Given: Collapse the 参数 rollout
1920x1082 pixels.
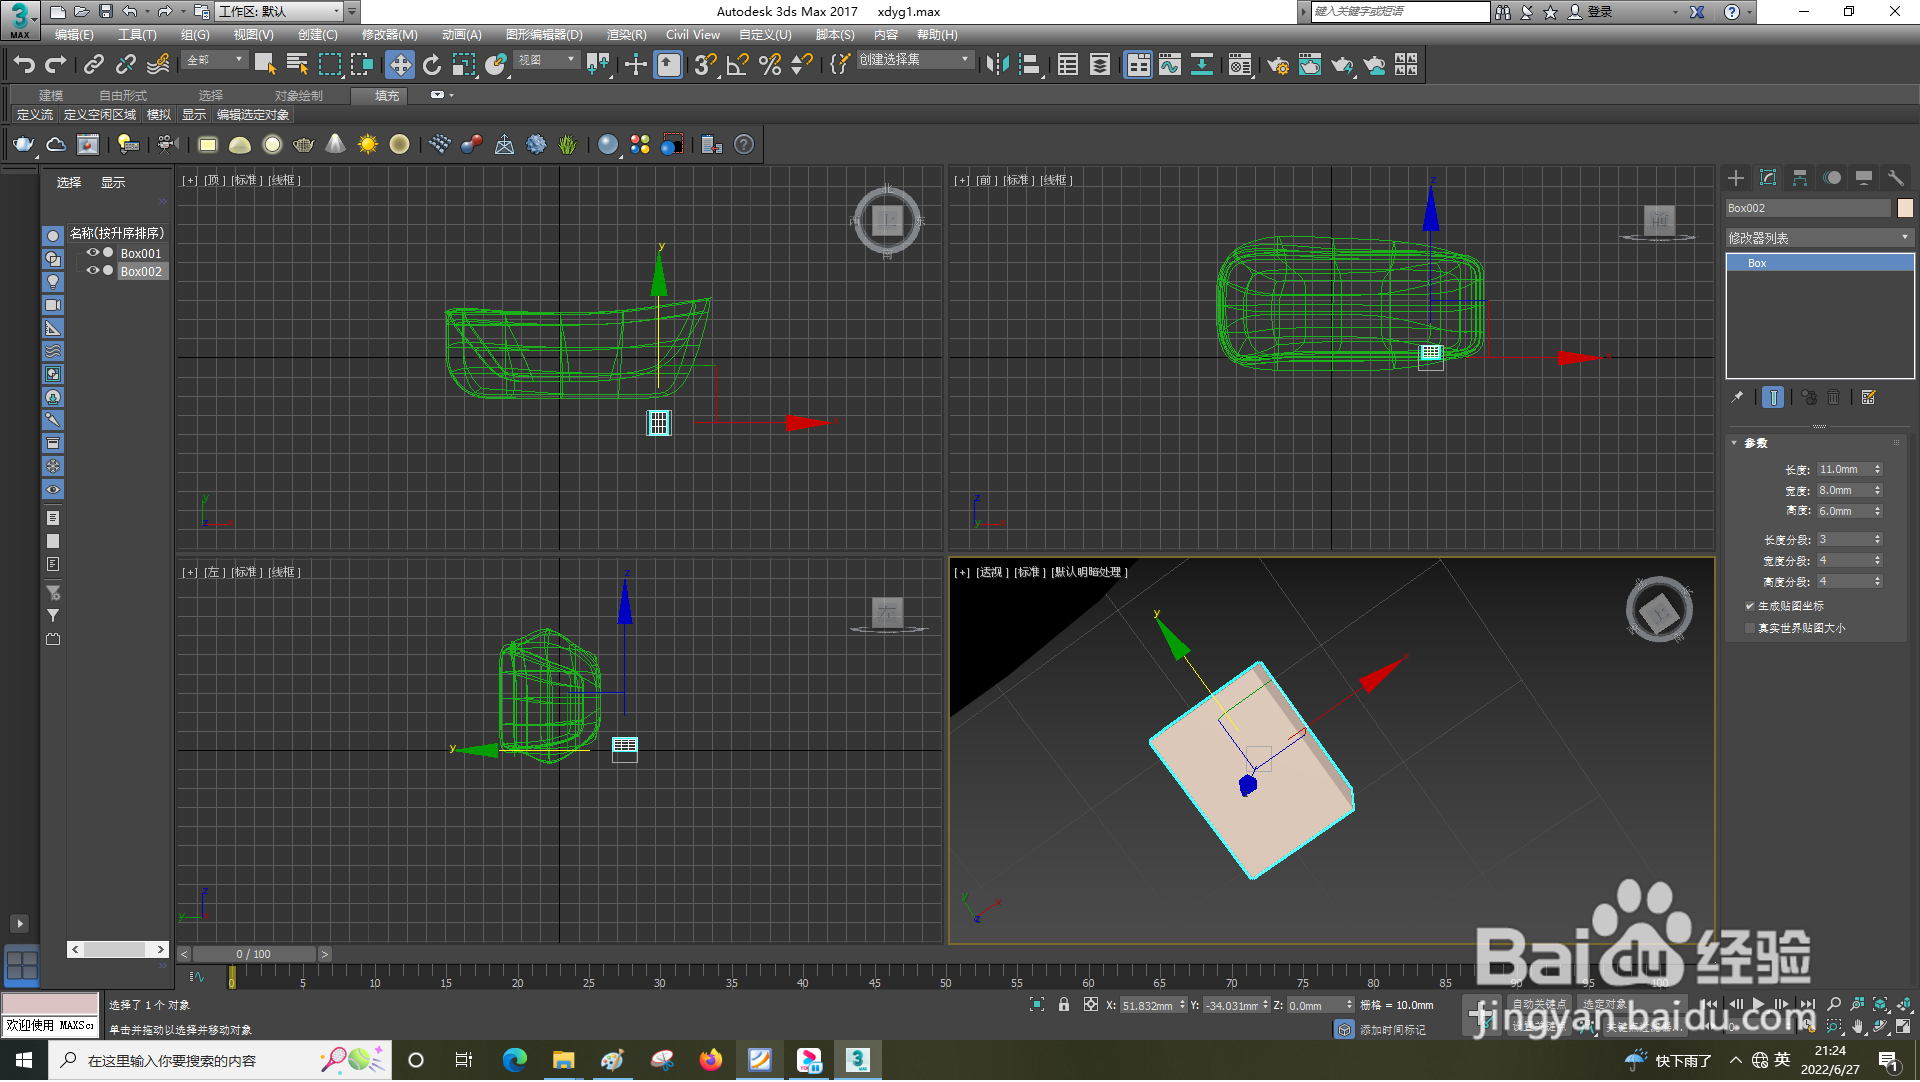Looking at the screenshot, I should tap(1755, 443).
